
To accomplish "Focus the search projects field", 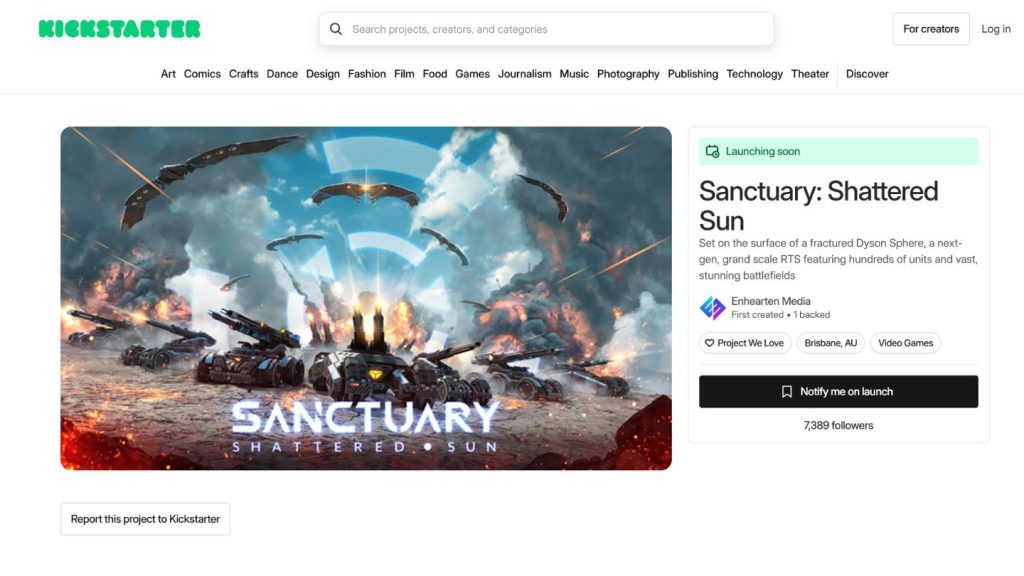I will coord(547,29).
